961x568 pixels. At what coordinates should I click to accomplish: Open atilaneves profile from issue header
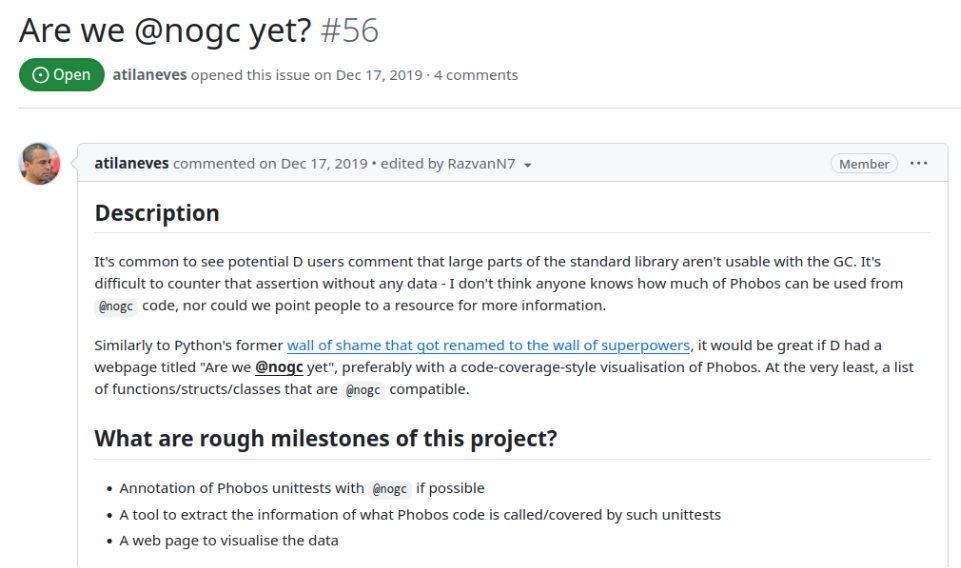click(150, 75)
